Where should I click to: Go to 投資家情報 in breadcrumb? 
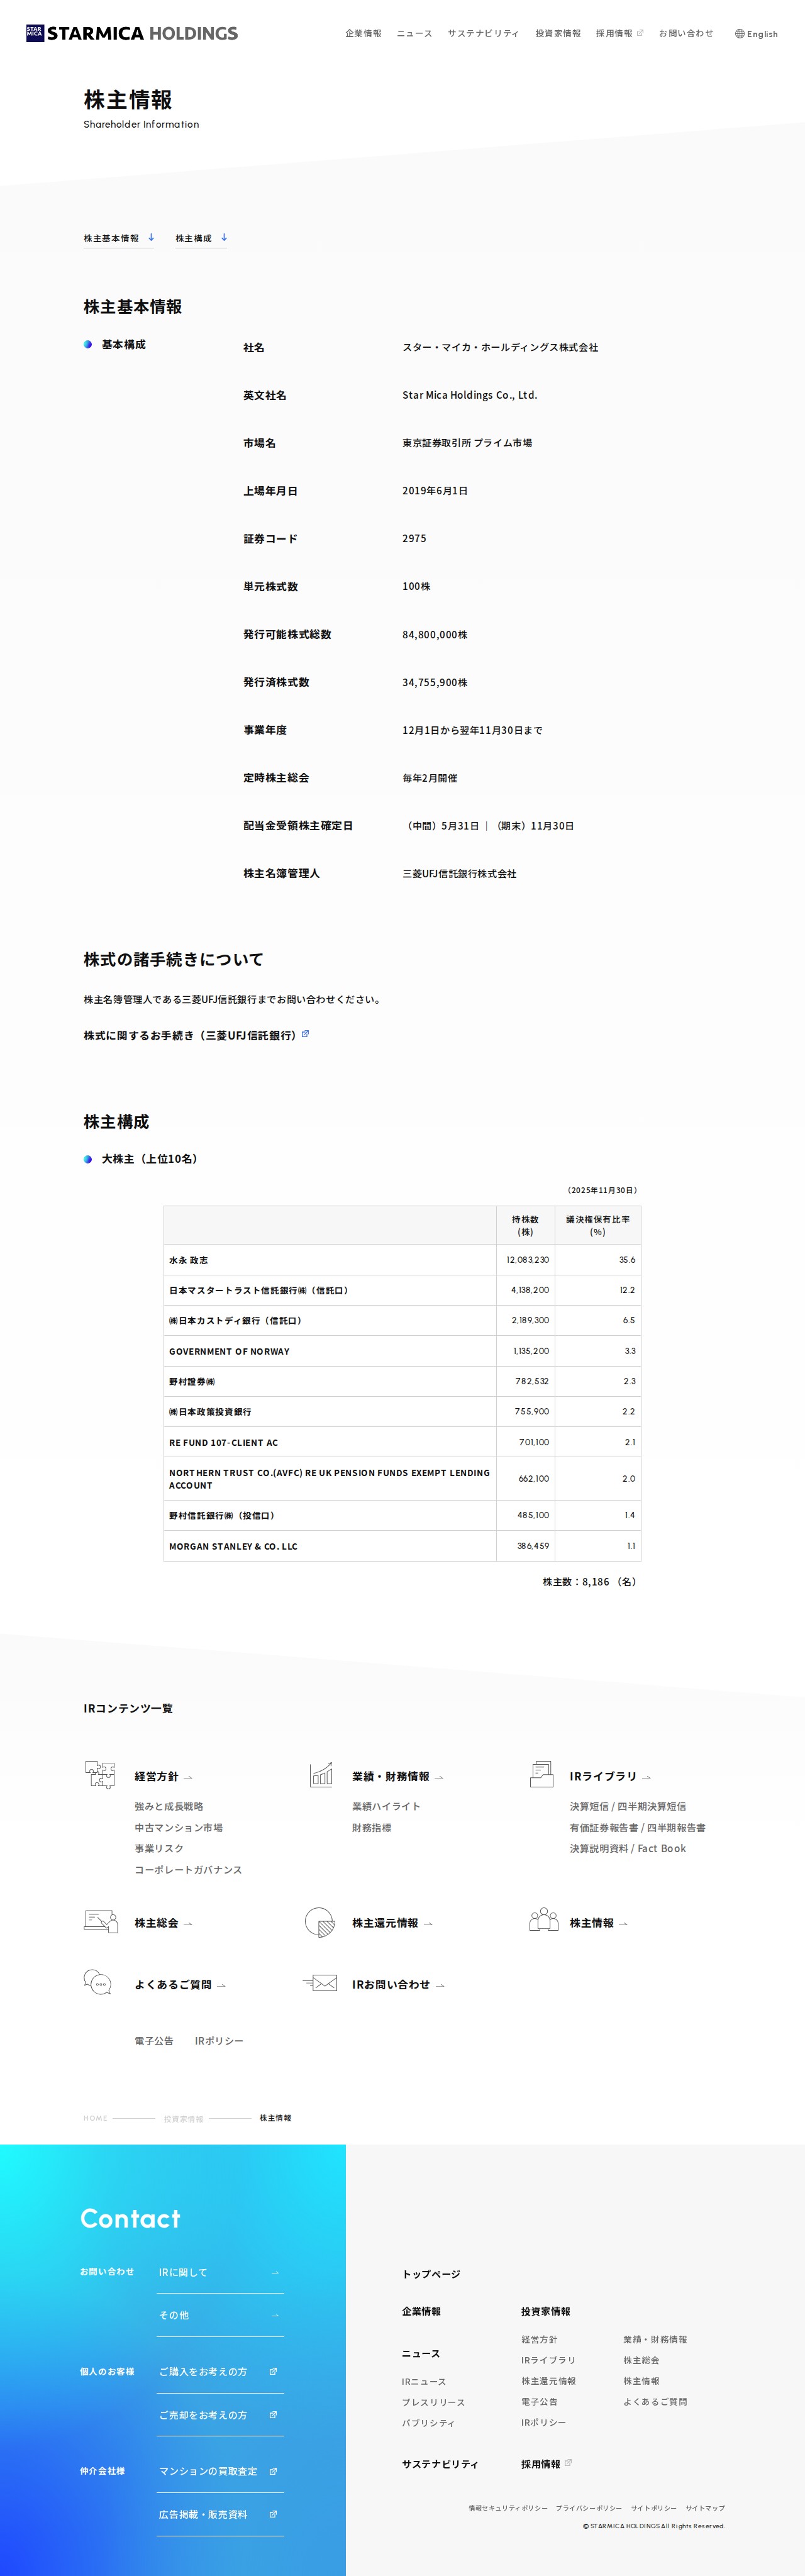tap(183, 2119)
